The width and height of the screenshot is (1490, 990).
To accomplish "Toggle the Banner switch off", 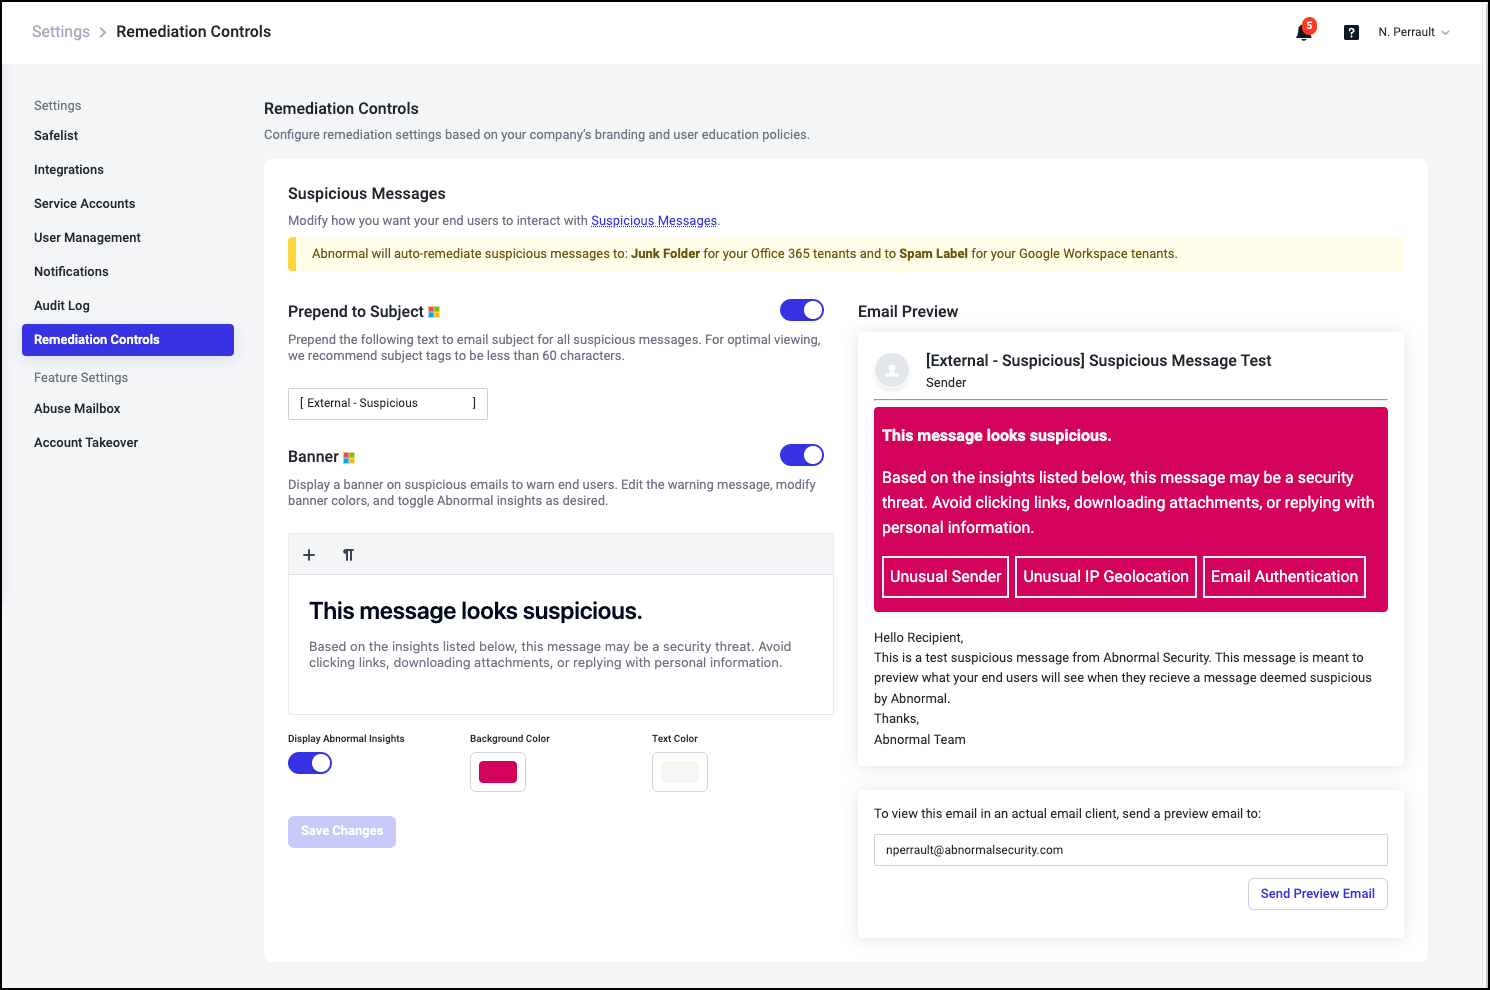I will tap(802, 455).
